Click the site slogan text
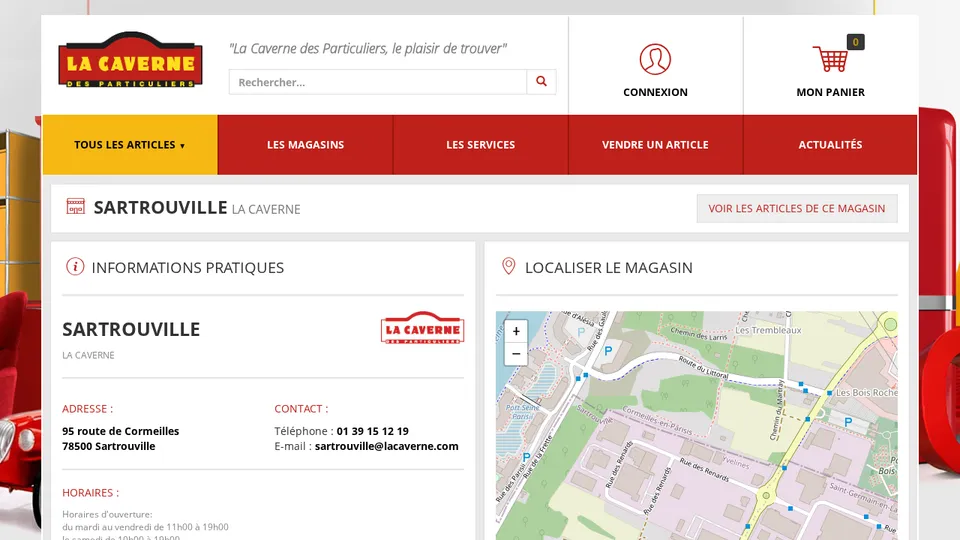Screen dimensions: 960x540 pos(368,48)
